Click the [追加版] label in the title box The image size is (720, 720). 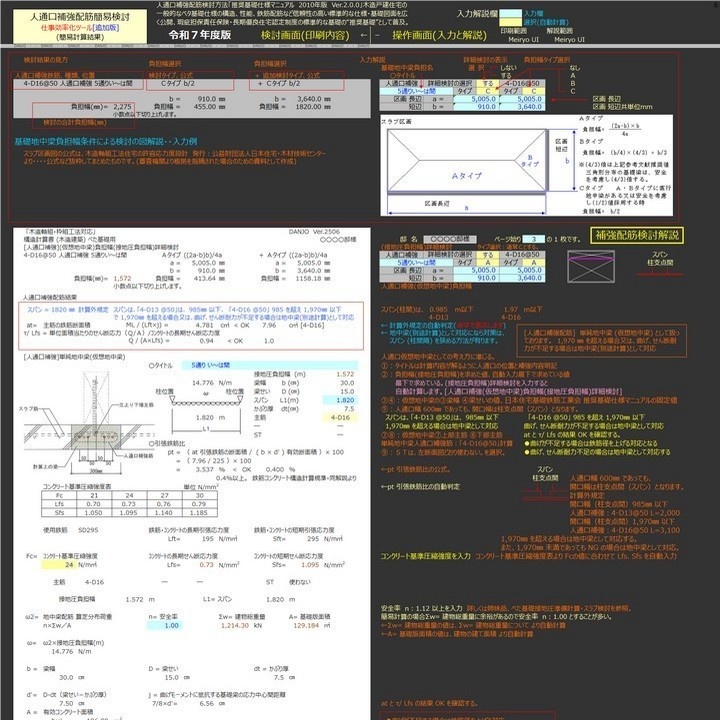106,28
